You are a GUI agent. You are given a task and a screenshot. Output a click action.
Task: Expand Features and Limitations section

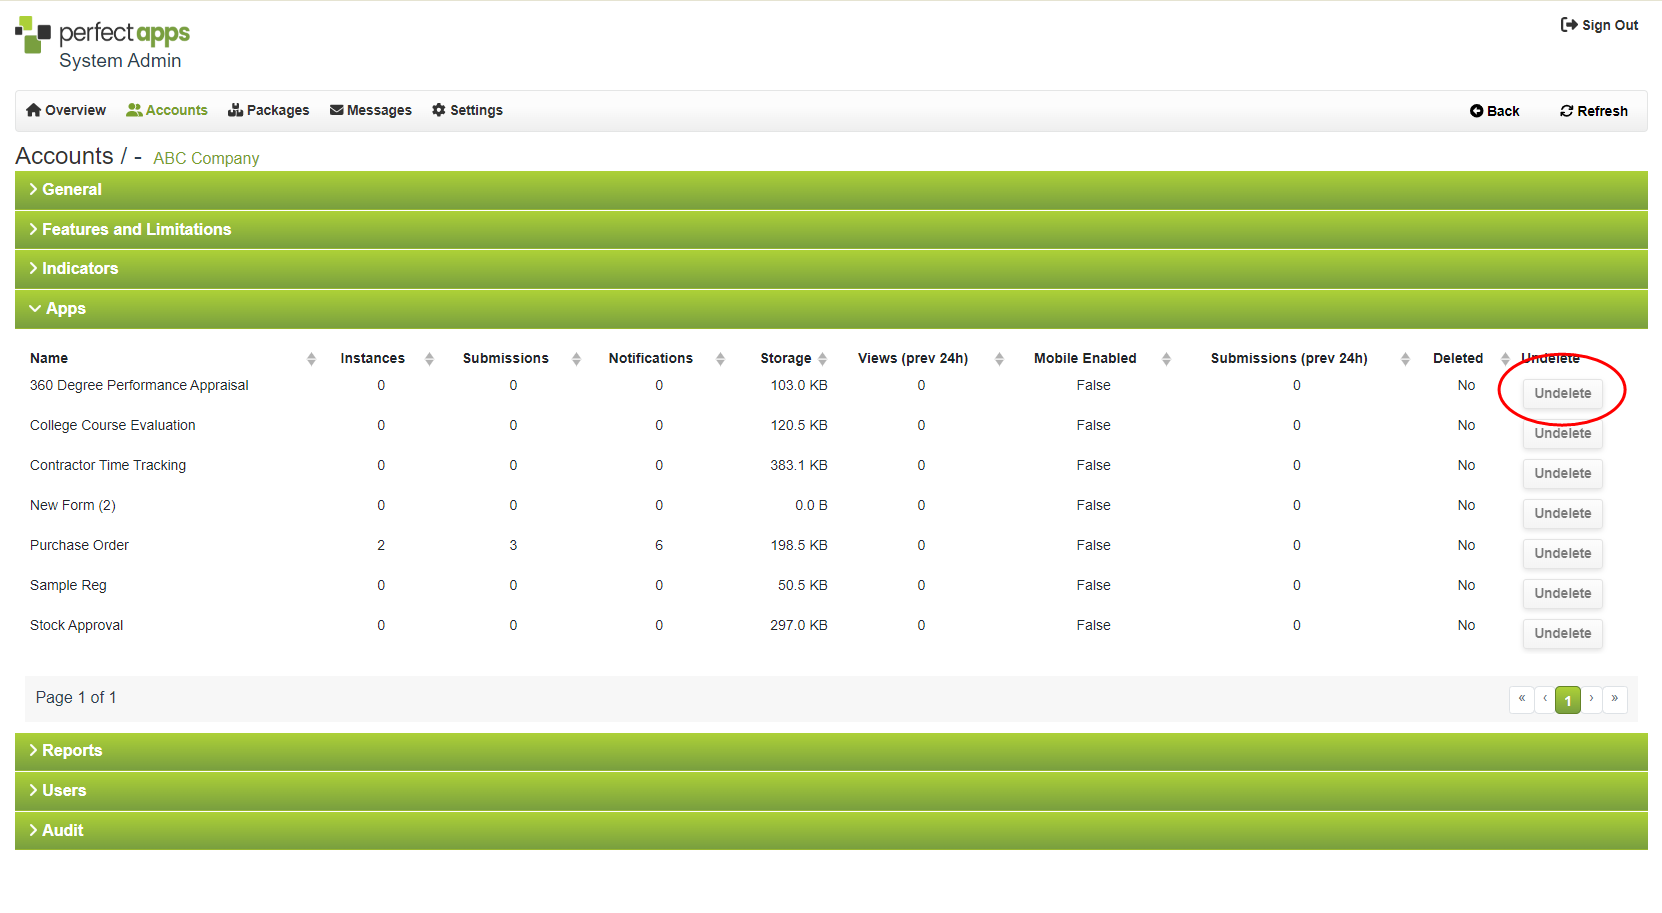pos(831,230)
